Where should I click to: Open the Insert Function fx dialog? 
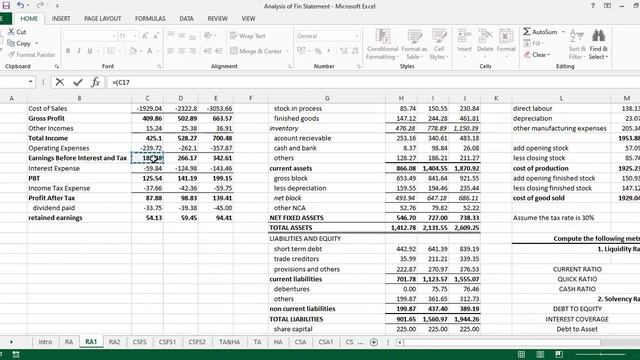tap(95, 82)
